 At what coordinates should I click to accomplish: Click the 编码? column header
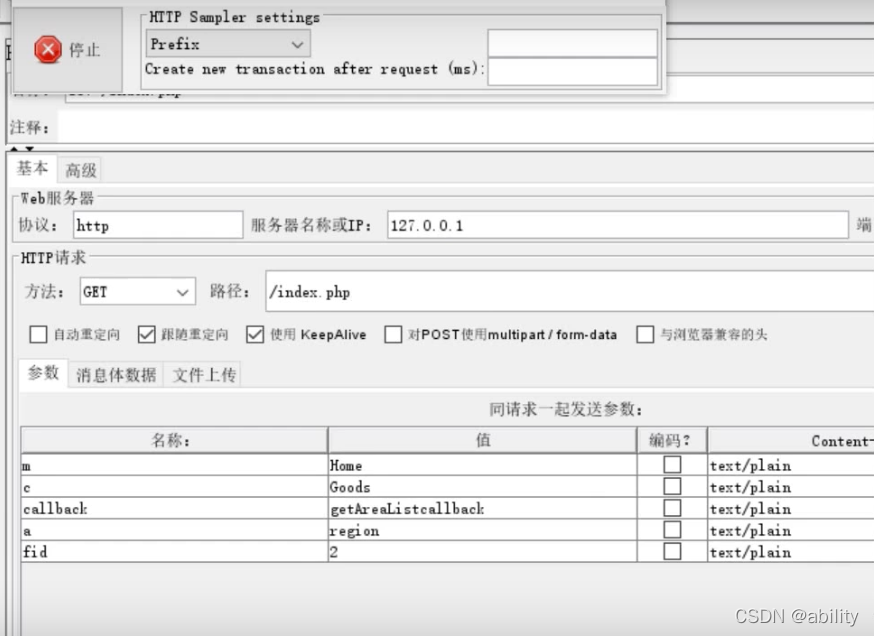672,441
